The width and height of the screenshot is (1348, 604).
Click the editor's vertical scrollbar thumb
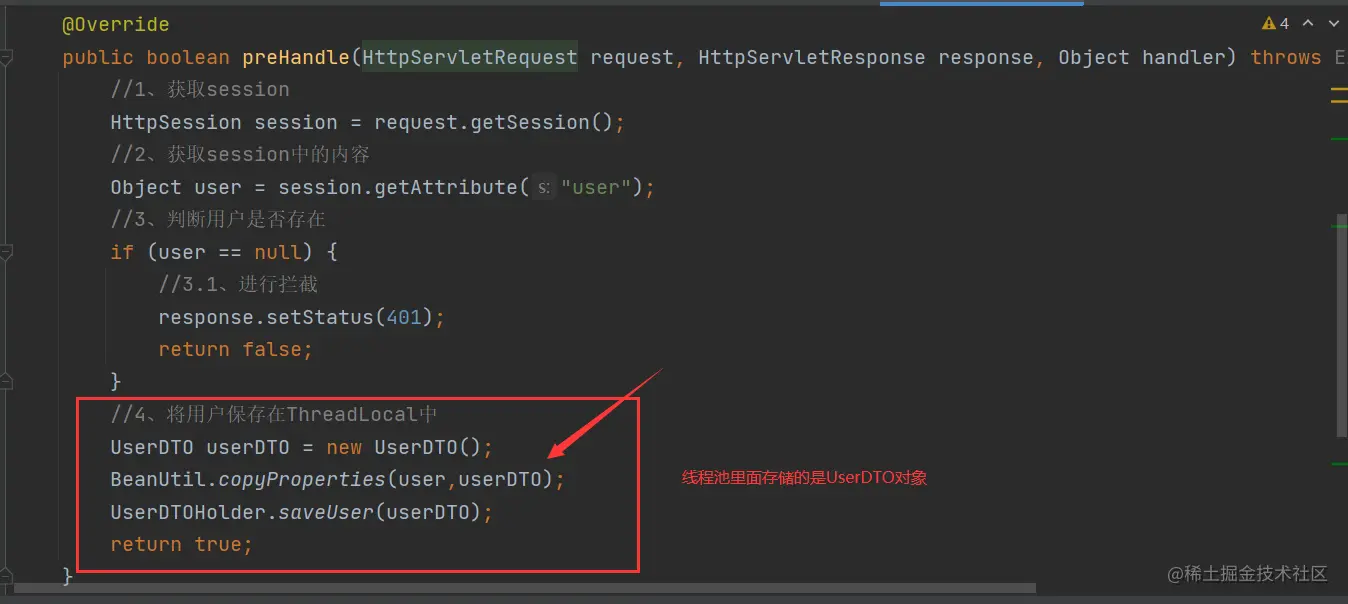click(1342, 325)
